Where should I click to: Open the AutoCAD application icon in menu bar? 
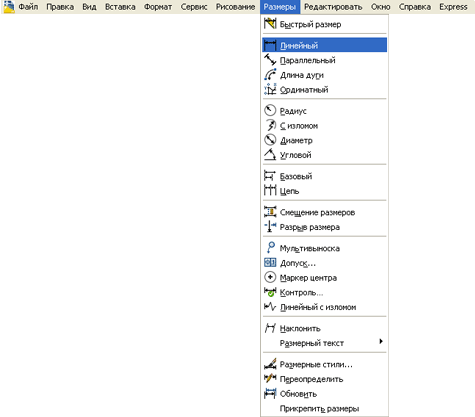coord(9,7)
